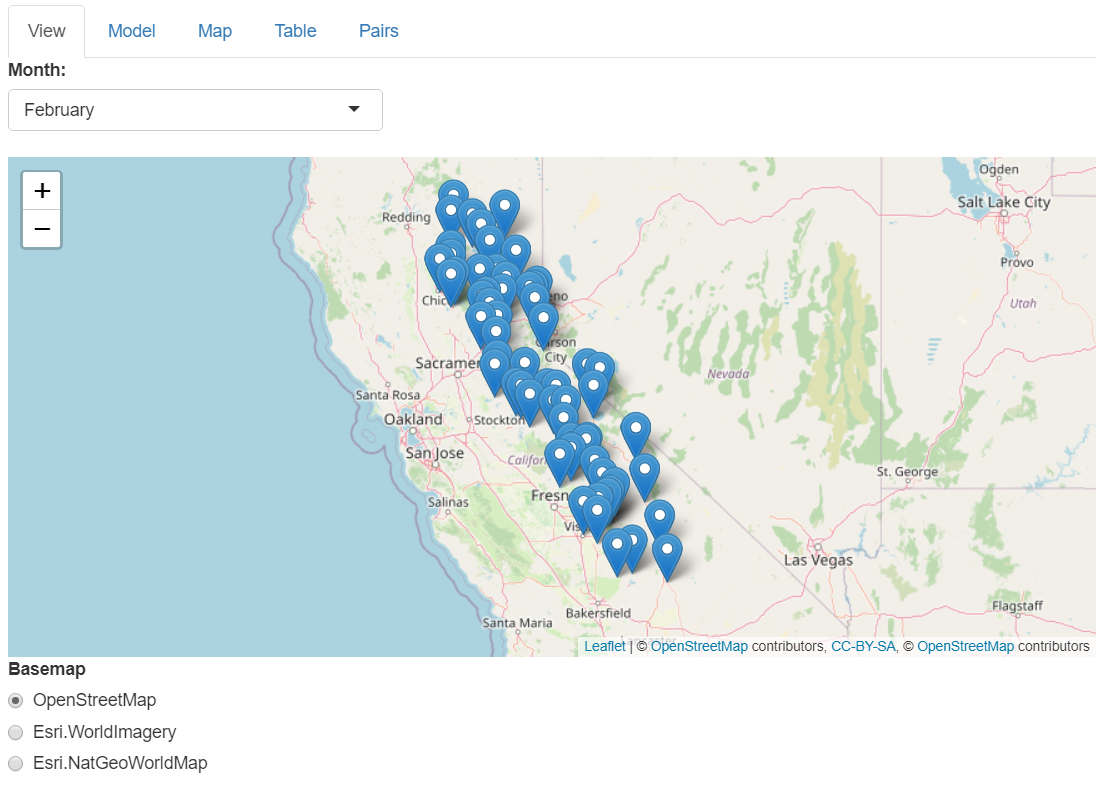Click the southernmost blue pin on map

click(667, 547)
